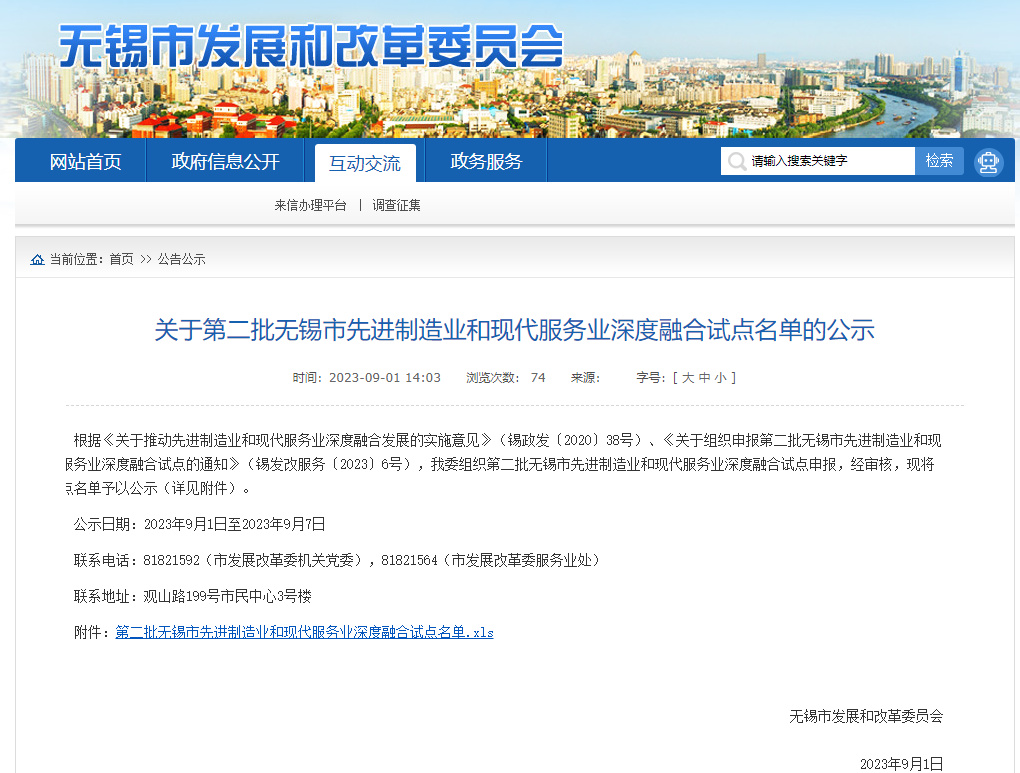Click the 检索 search button
1020x773 pixels.
[939, 161]
